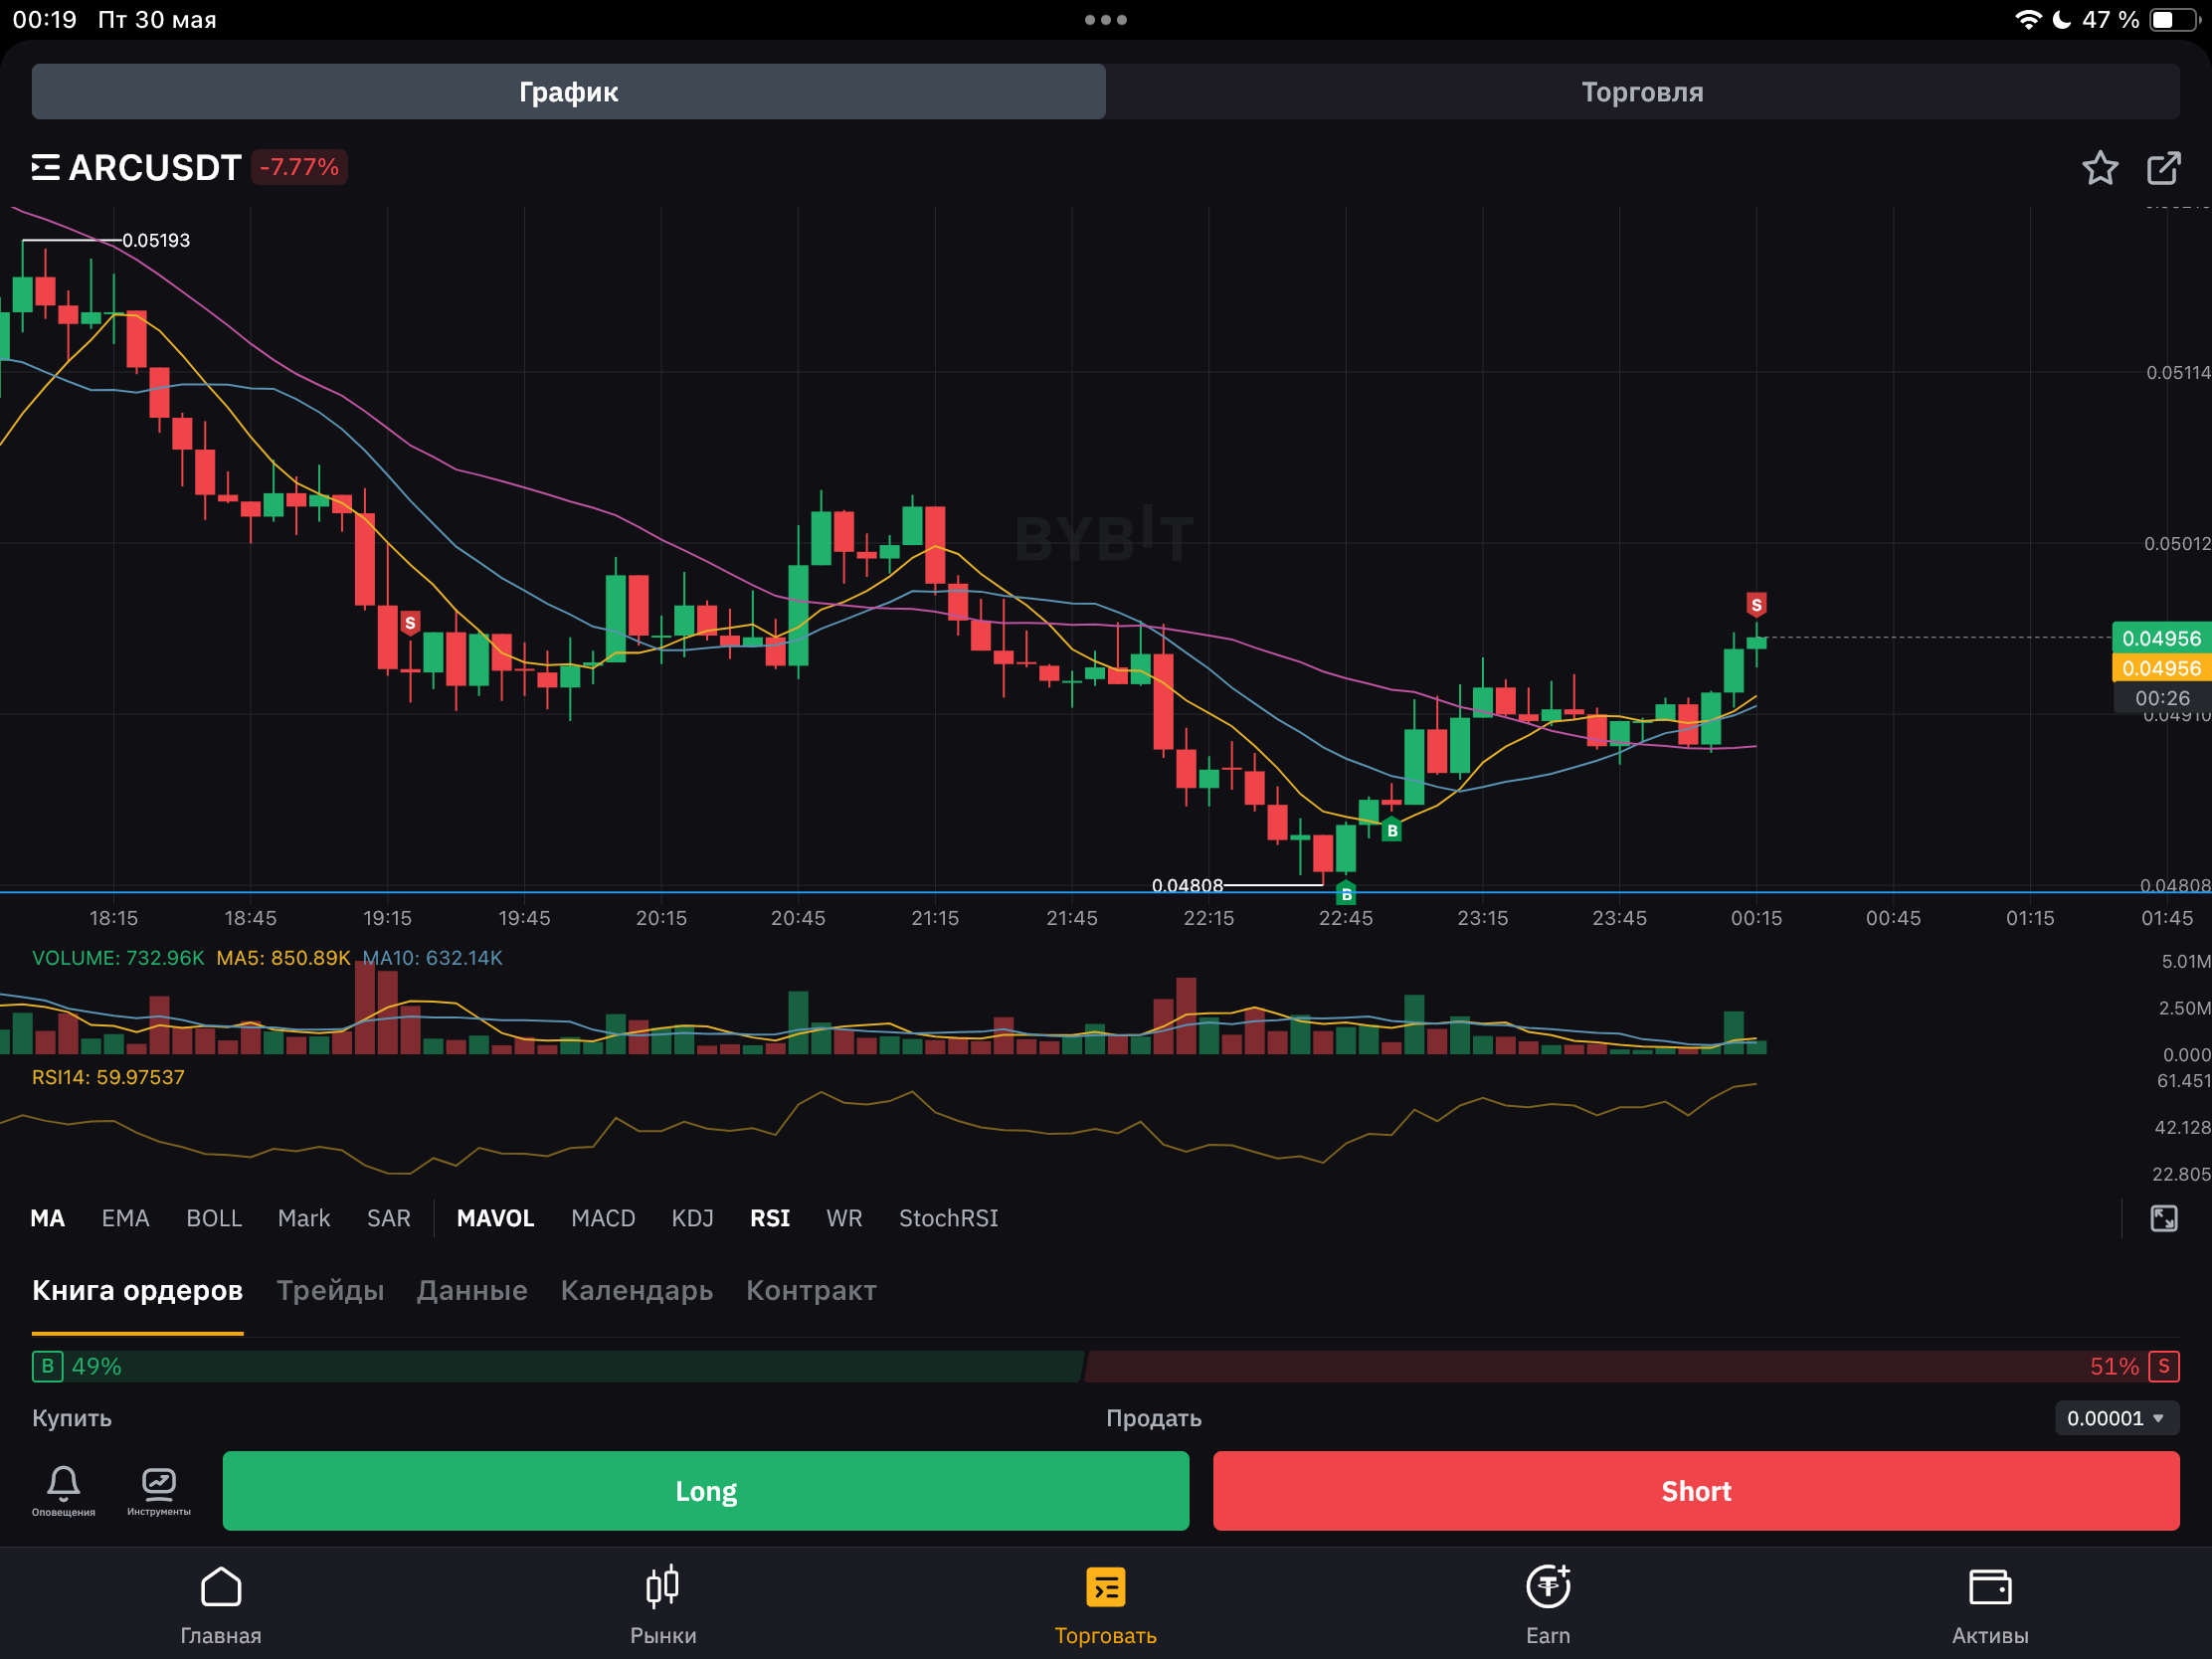The height and width of the screenshot is (1659, 2212).
Task: Disable the RSI sub-indicator
Action: point(769,1218)
